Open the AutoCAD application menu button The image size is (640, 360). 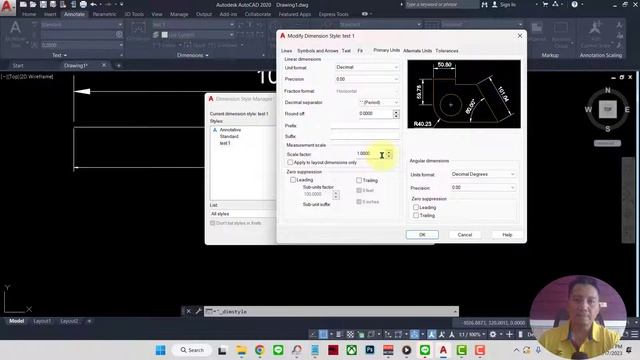7,6
